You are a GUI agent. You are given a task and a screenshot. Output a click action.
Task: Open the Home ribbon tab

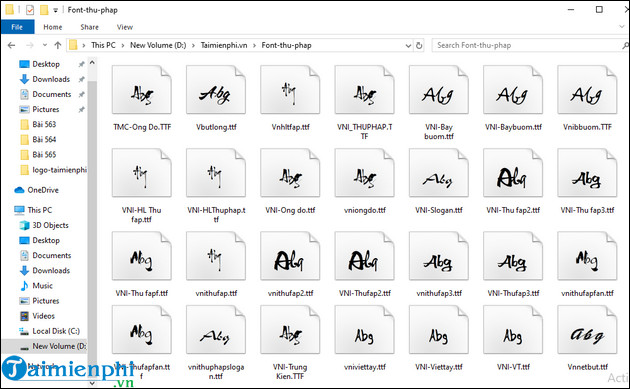tap(53, 27)
